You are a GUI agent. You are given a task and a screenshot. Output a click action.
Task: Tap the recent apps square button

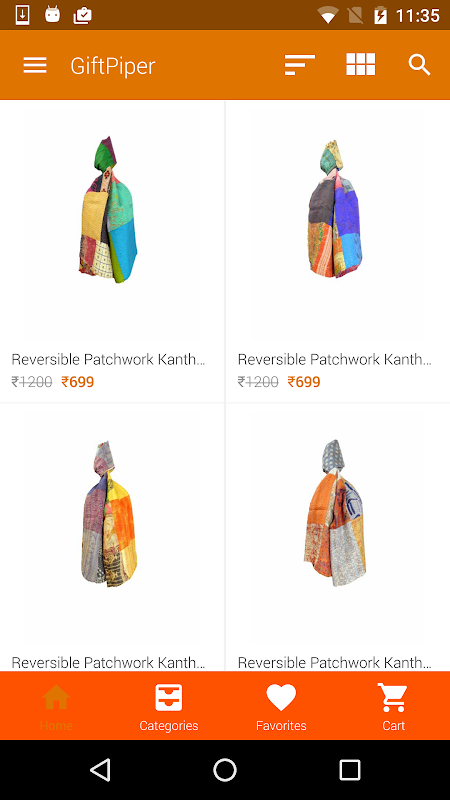(x=350, y=770)
